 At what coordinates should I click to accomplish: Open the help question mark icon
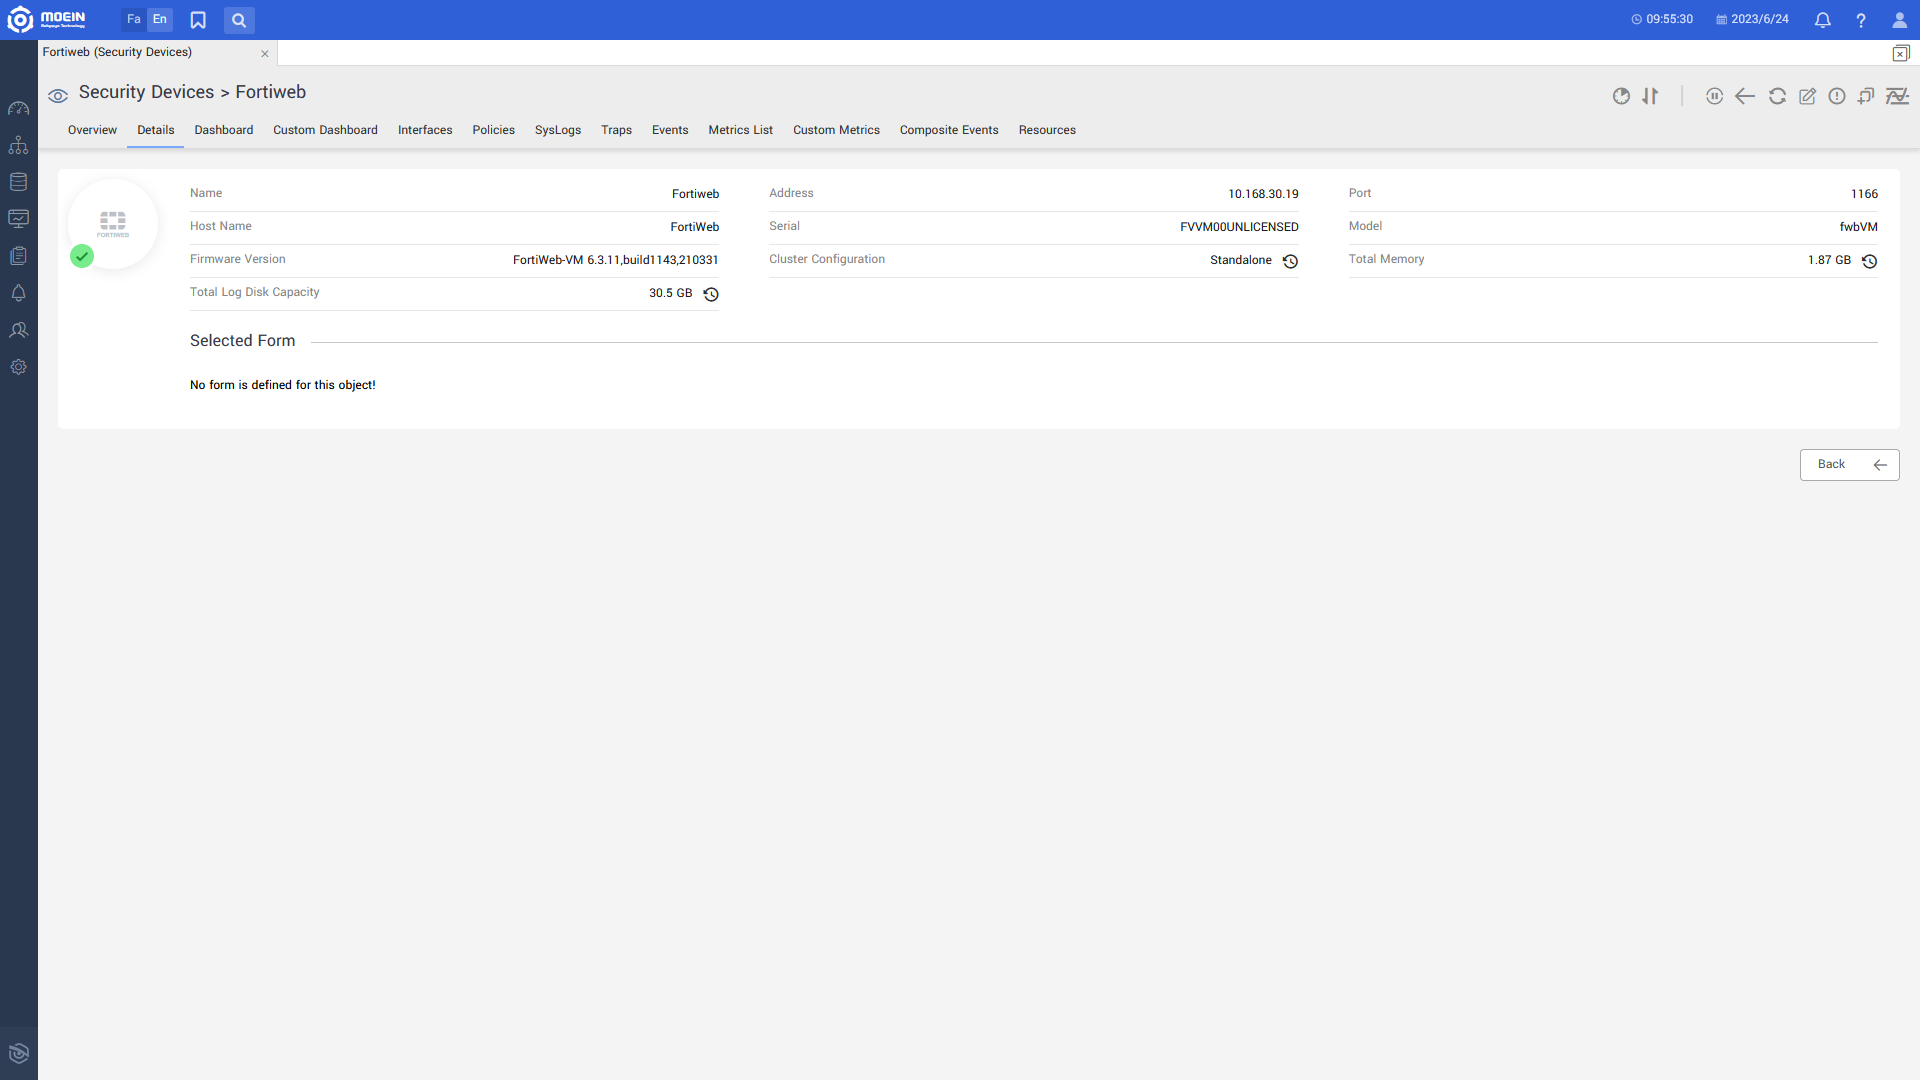coord(1861,20)
